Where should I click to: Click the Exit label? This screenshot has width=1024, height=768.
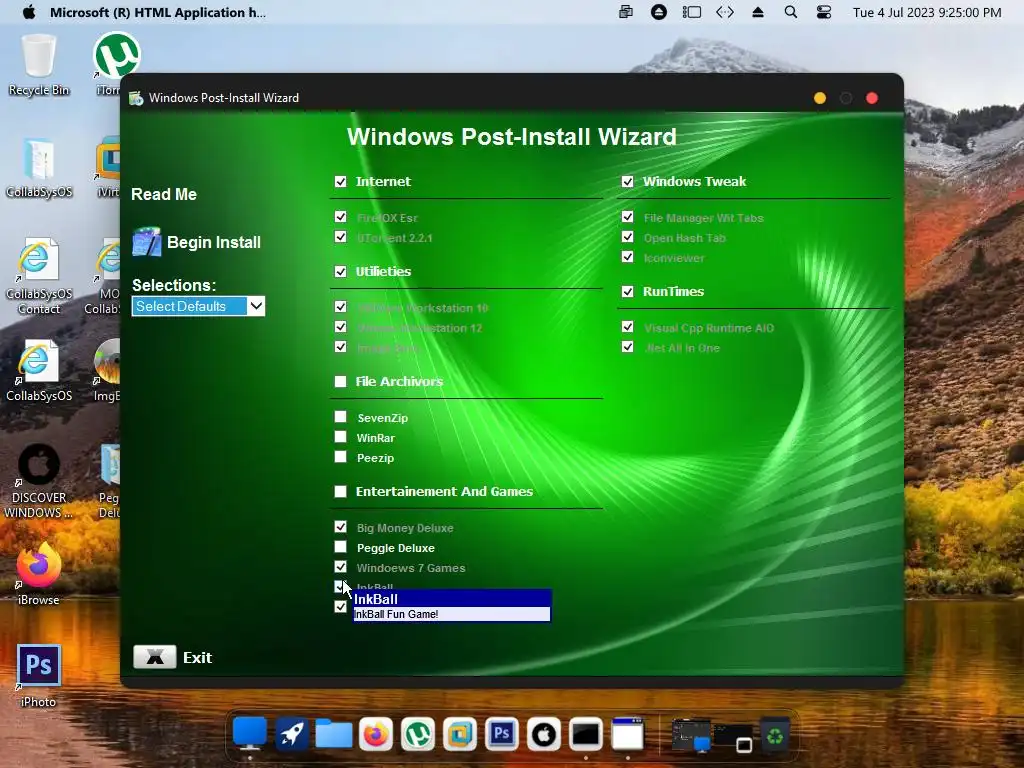197,658
